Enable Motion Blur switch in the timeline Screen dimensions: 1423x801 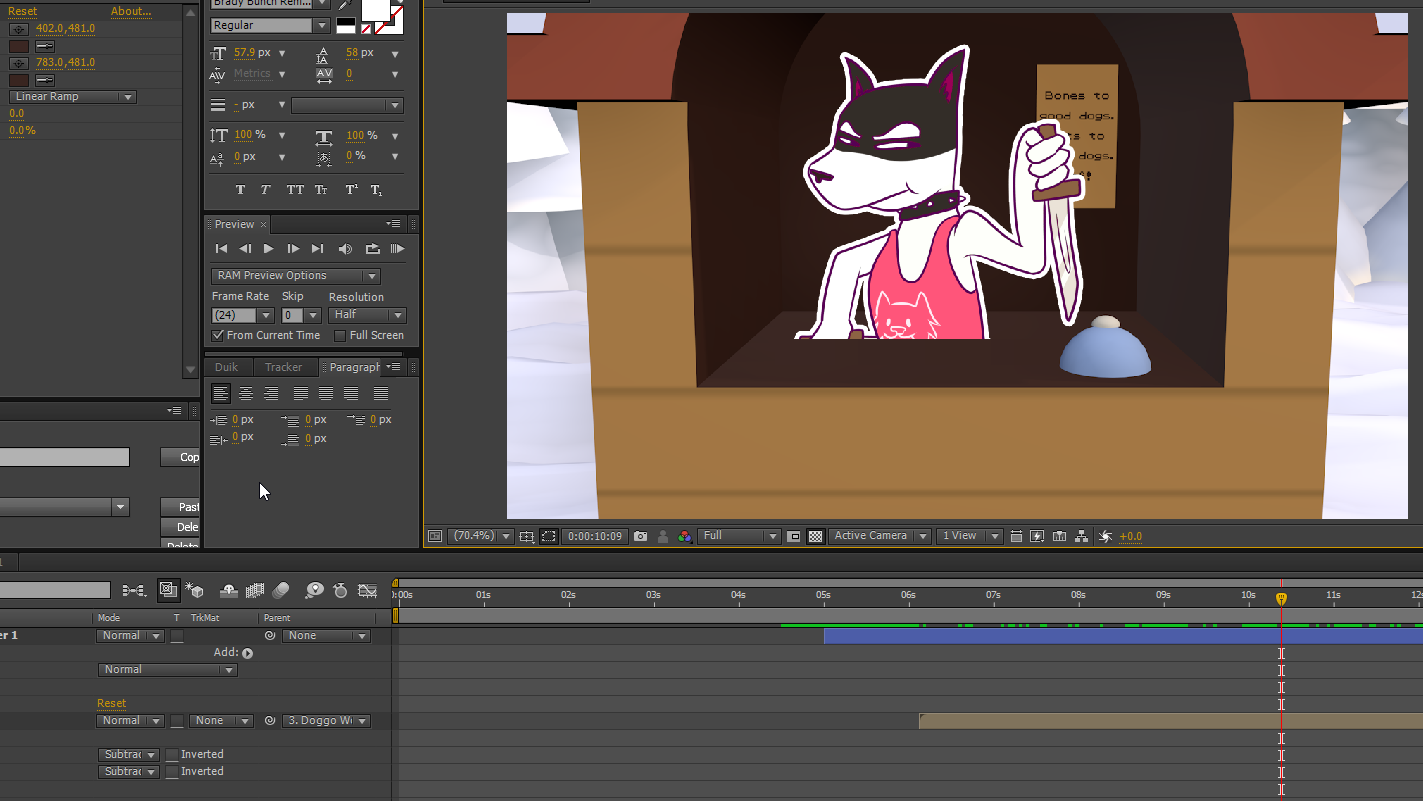(281, 591)
